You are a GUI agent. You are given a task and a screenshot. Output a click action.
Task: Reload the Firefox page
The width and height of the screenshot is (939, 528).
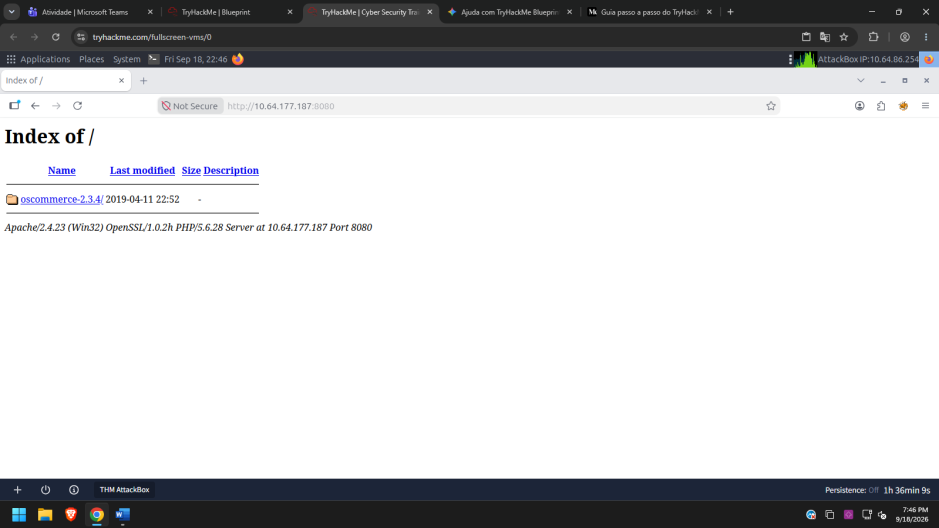pos(77,106)
